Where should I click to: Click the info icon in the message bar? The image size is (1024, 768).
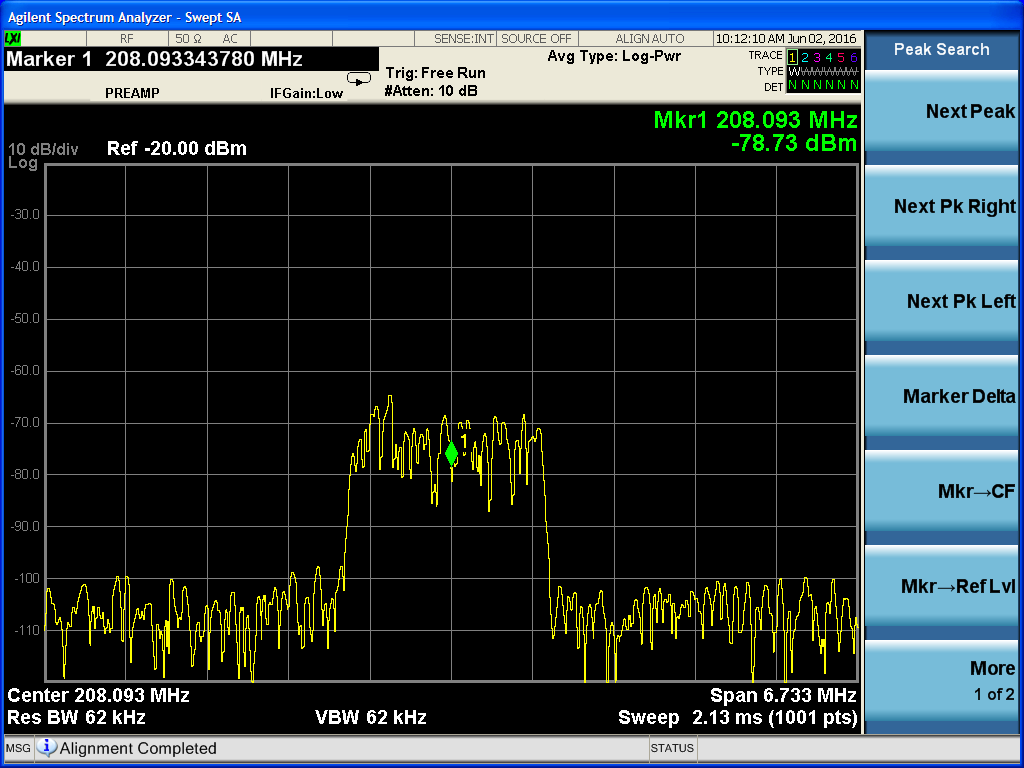pyautogui.click(x=46, y=747)
